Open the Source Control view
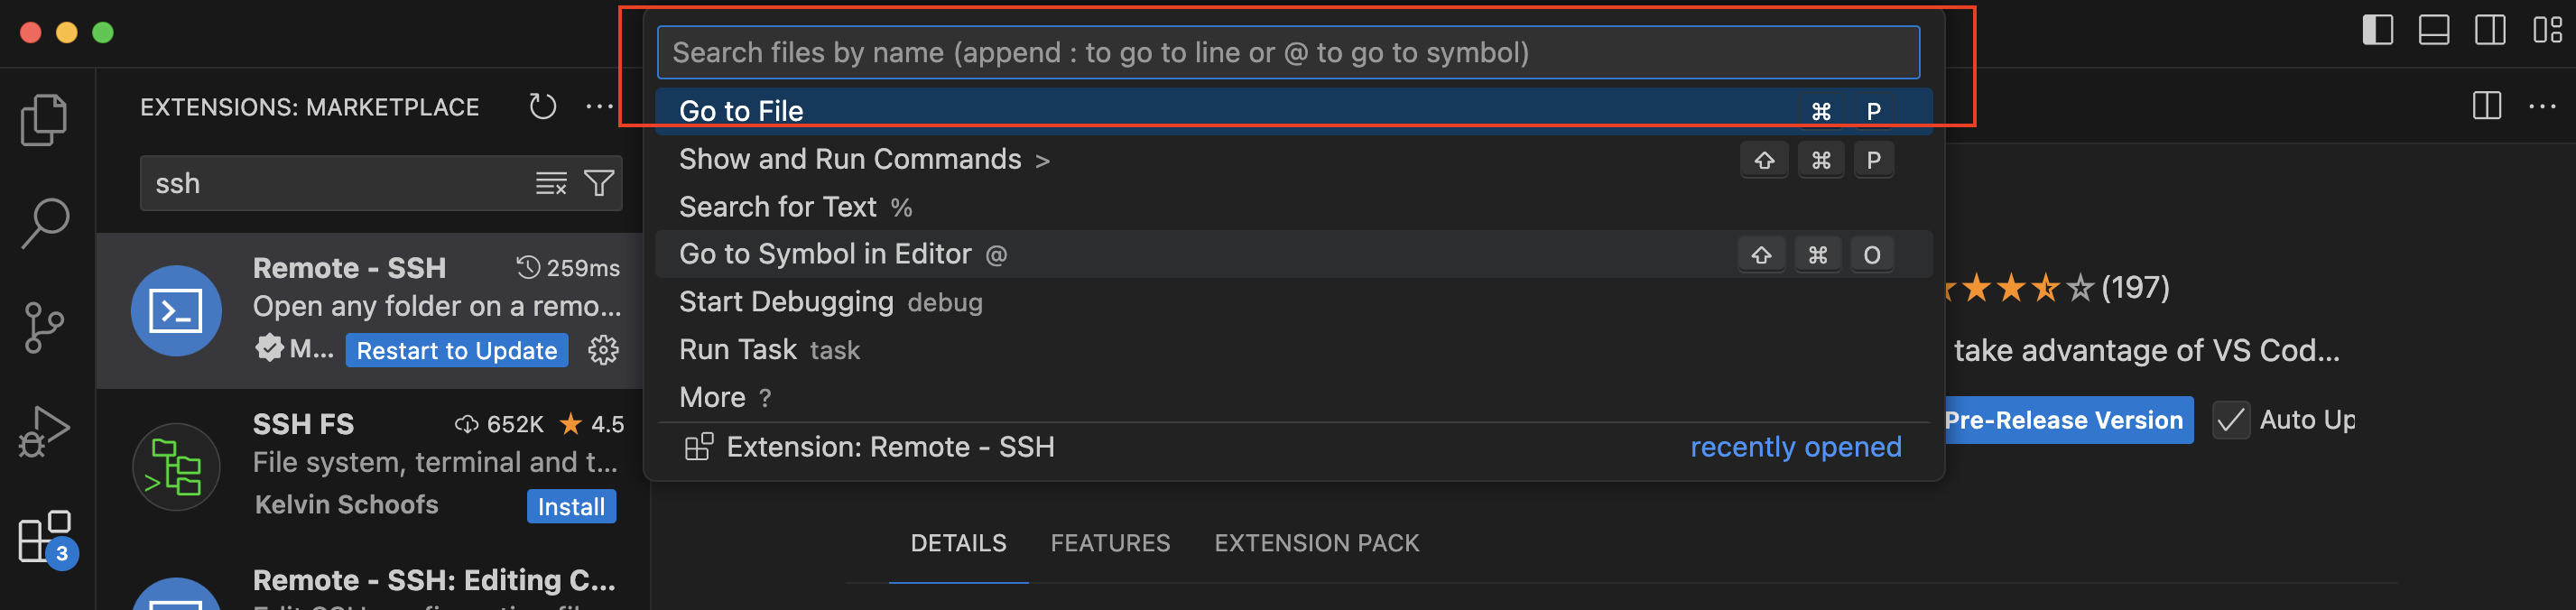The width and height of the screenshot is (2576, 610). [x=44, y=327]
